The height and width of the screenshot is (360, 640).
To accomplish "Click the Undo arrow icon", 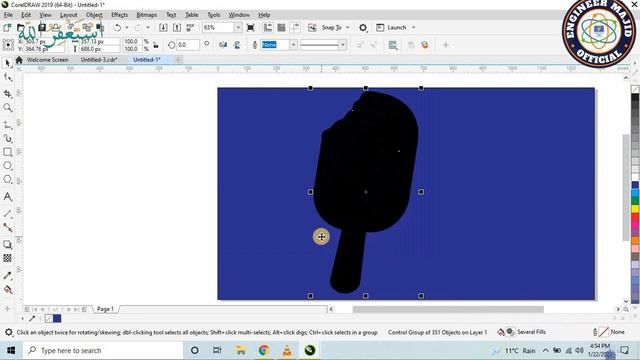I will 118,27.
